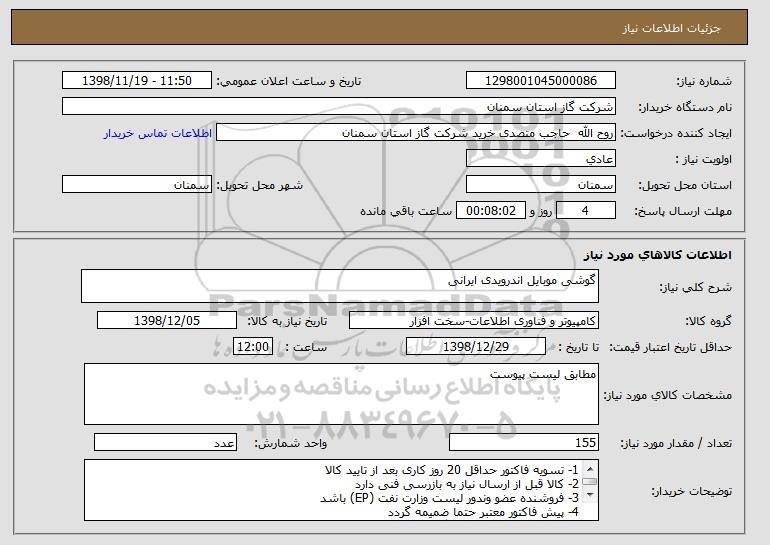Click the request creator field
The width and height of the screenshot is (770, 545).
pyautogui.click(x=416, y=133)
